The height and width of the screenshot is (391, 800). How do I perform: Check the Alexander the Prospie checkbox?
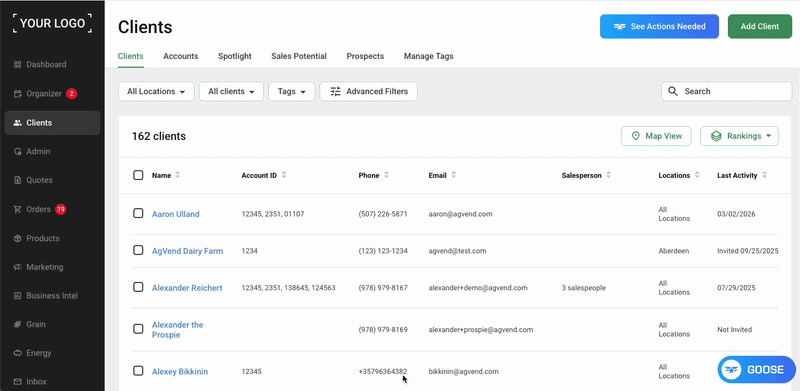138,329
